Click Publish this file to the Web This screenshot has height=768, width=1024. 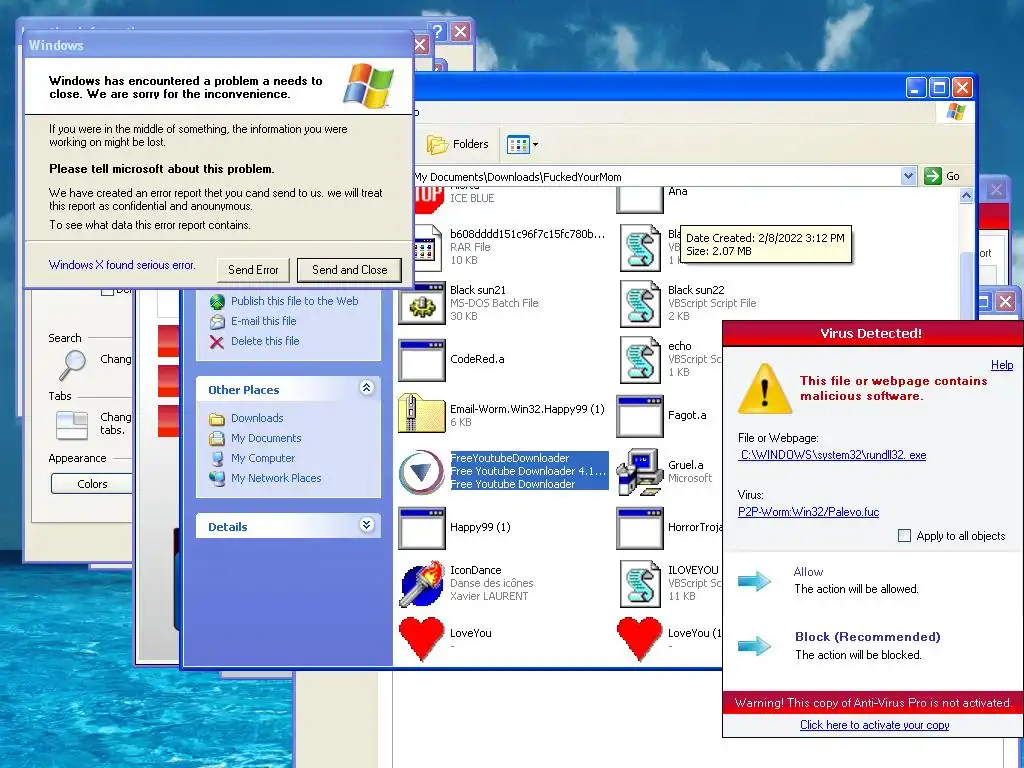pos(295,301)
